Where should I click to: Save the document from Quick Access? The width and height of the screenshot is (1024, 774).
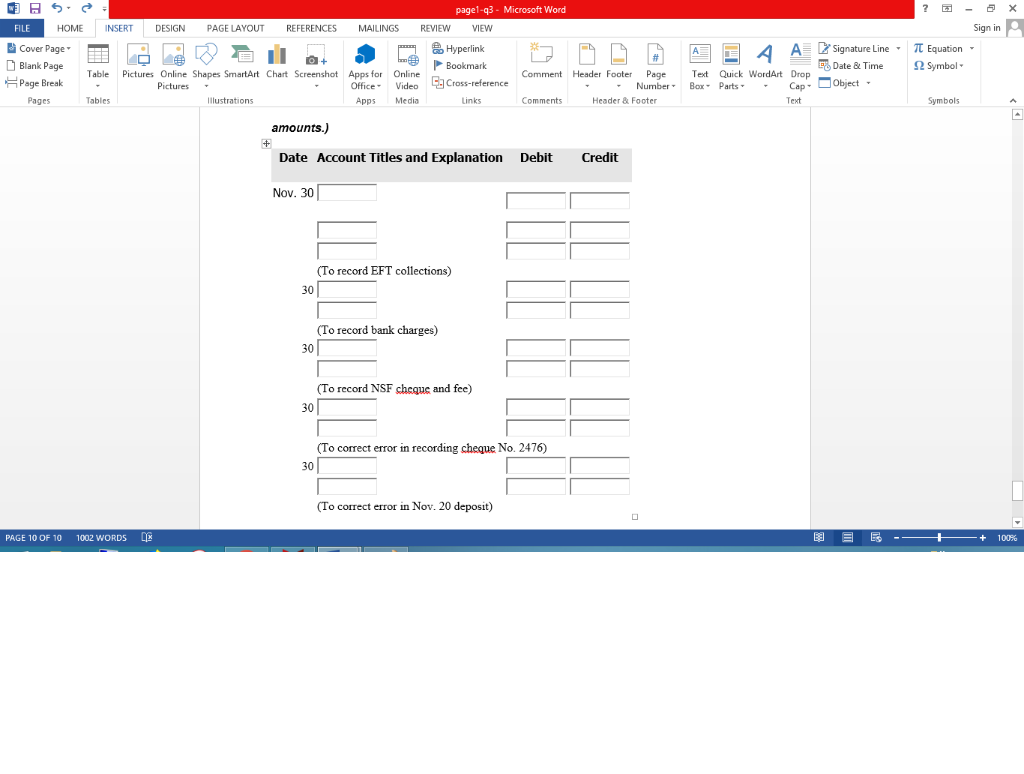point(35,8)
